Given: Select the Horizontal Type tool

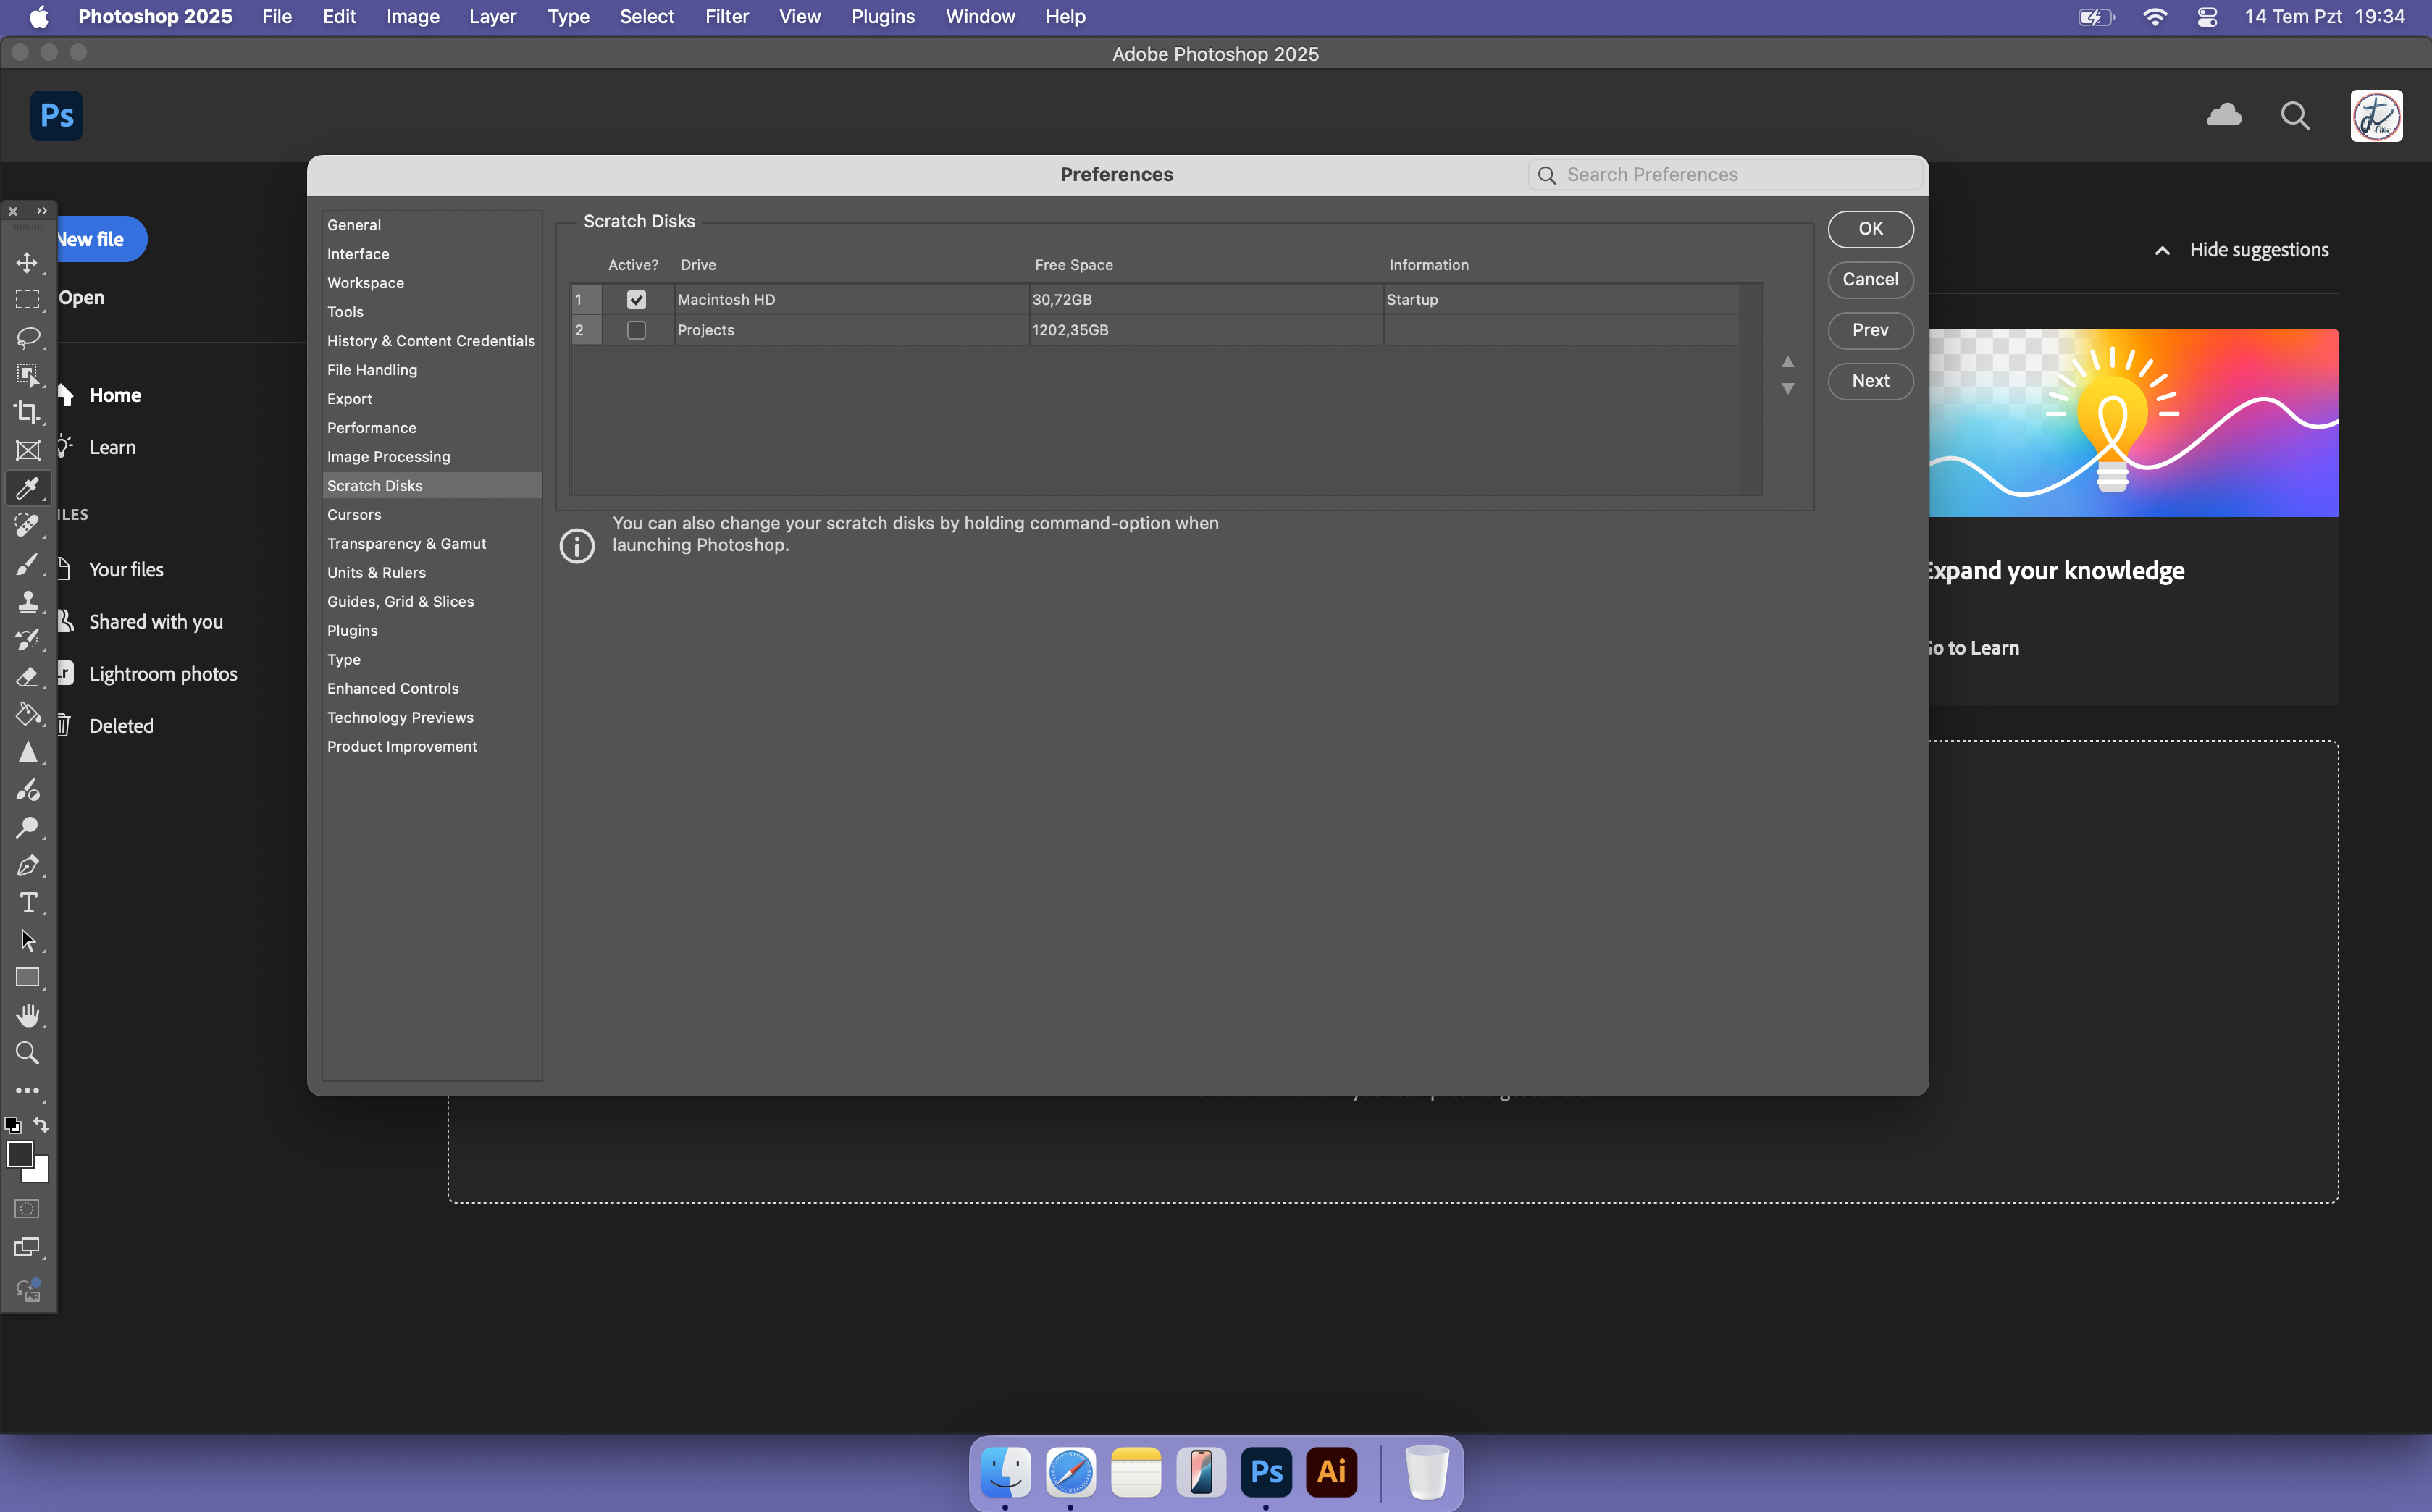Looking at the screenshot, I should click(x=27, y=903).
